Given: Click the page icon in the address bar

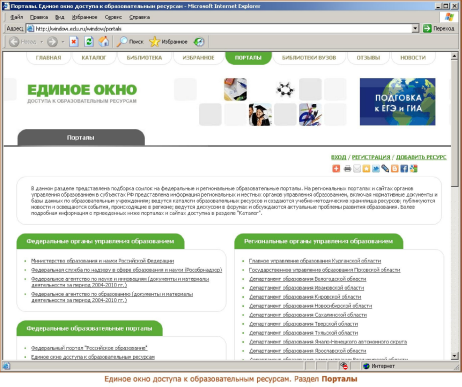Looking at the screenshot, I should pyautogui.click(x=30, y=29).
